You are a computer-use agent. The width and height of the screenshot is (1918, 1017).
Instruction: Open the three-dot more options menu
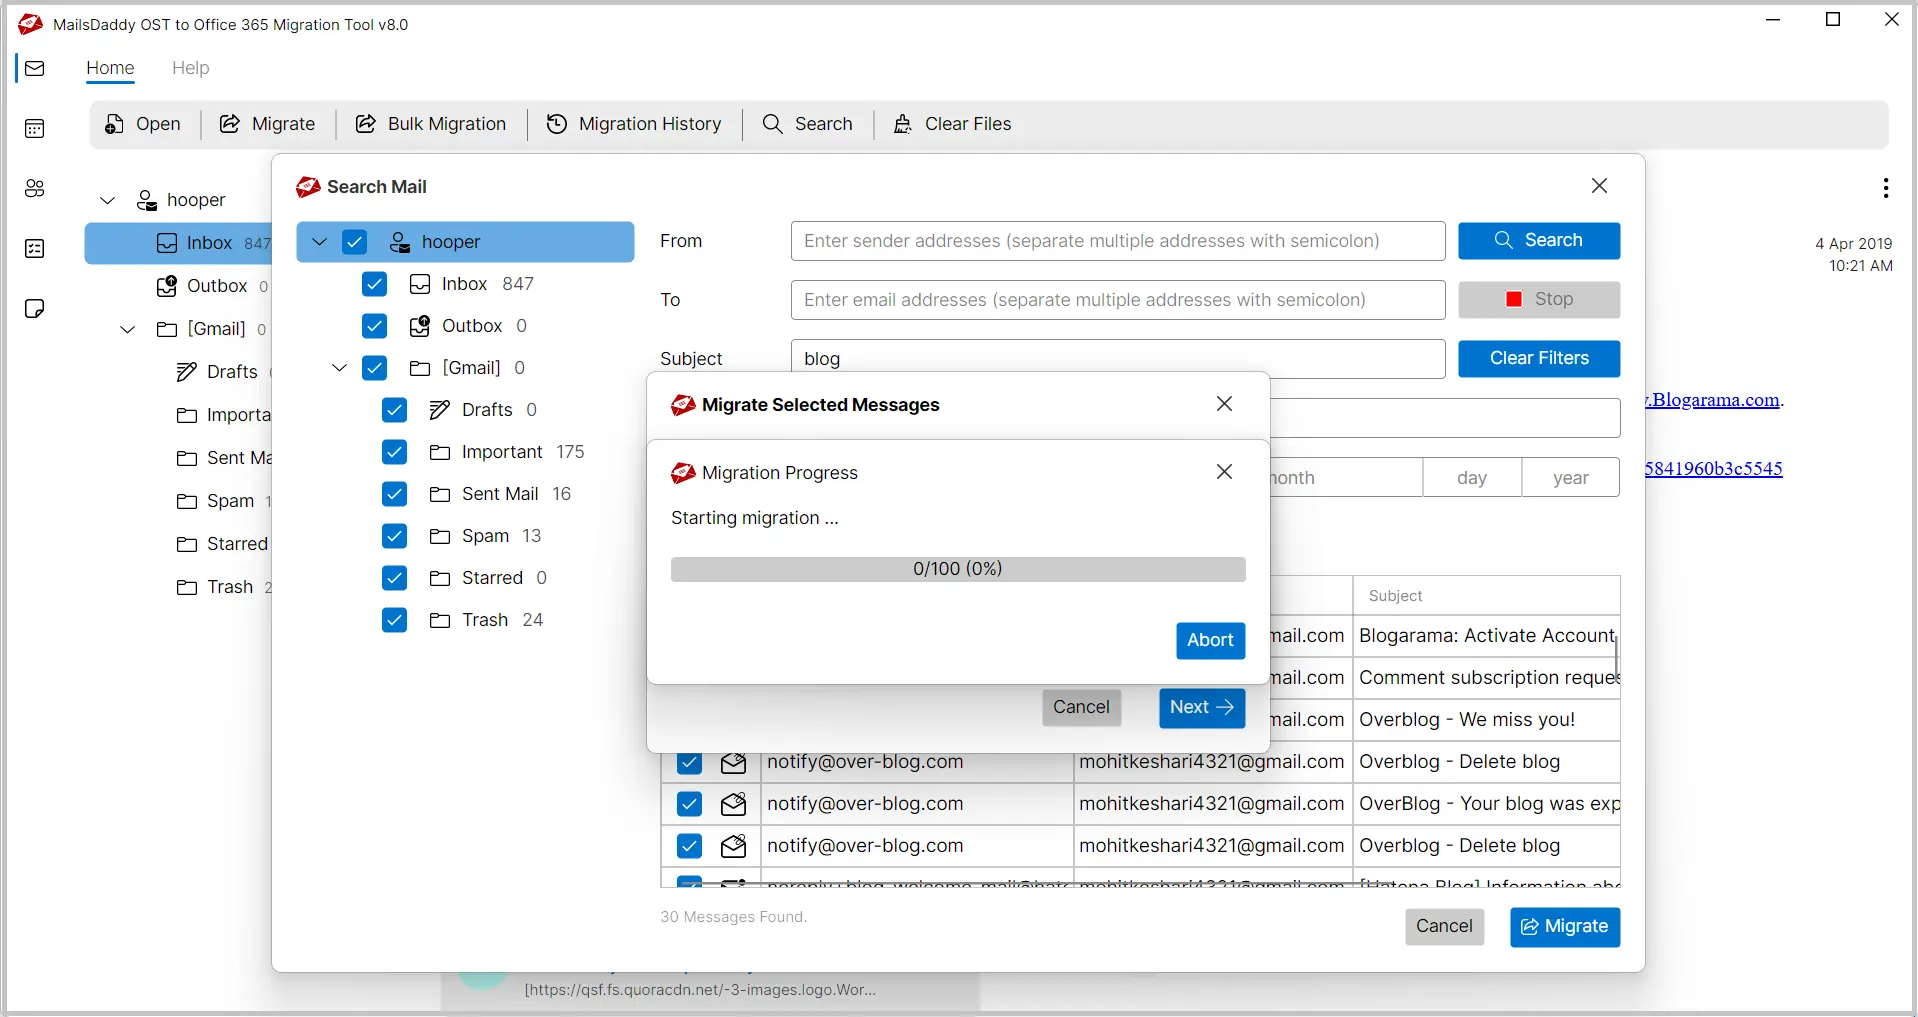(1885, 188)
